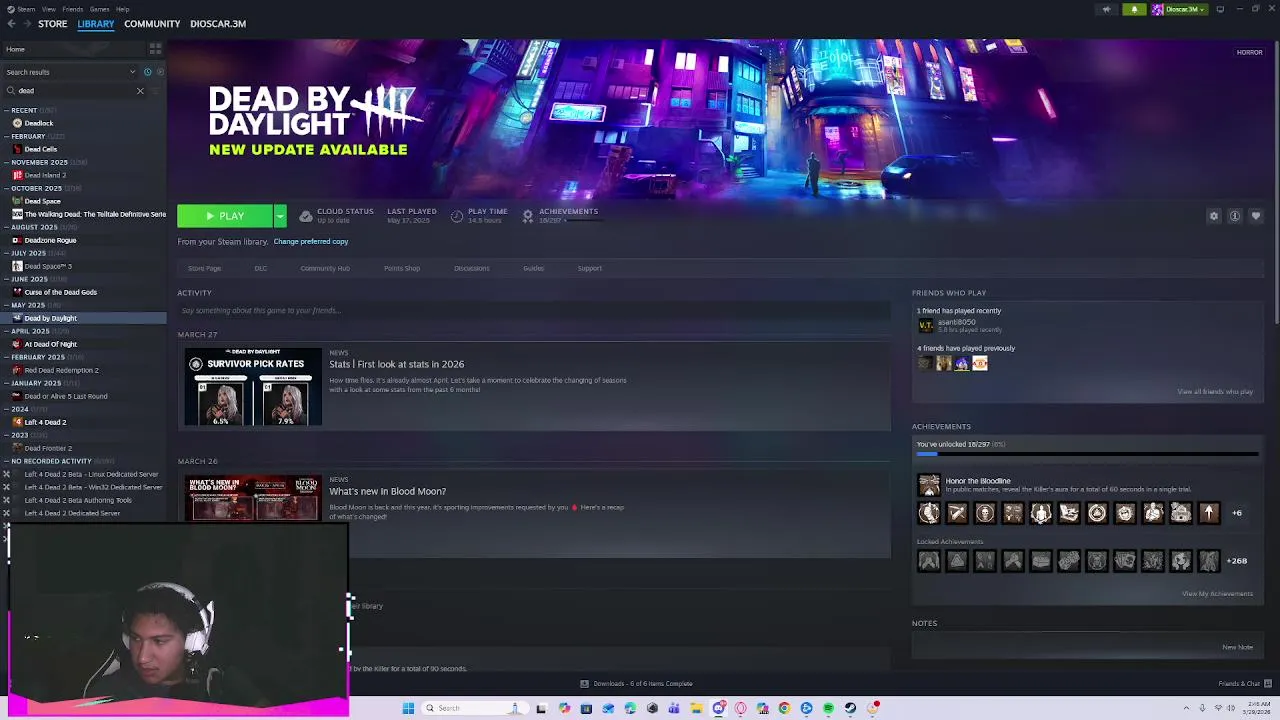Open the Points Shop tab

click(x=402, y=268)
